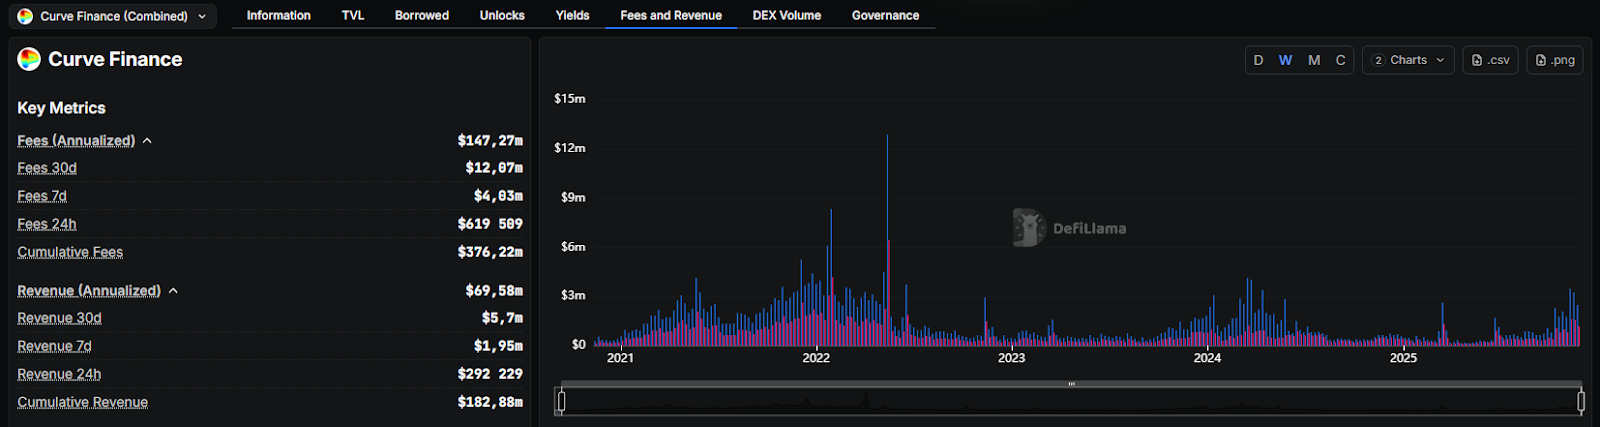This screenshot has width=1600, height=427.
Task: Click the DefiLlama watermark logo in chart
Action: (1029, 228)
